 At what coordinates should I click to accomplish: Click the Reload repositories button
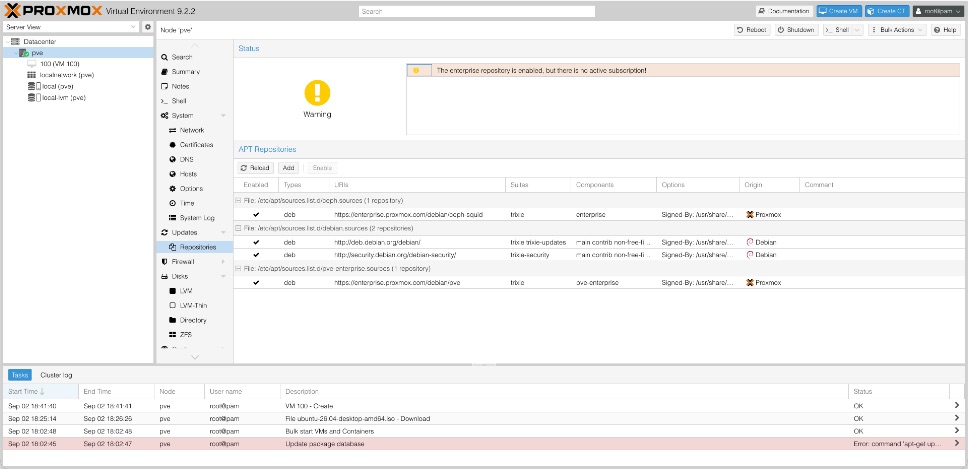click(x=256, y=168)
